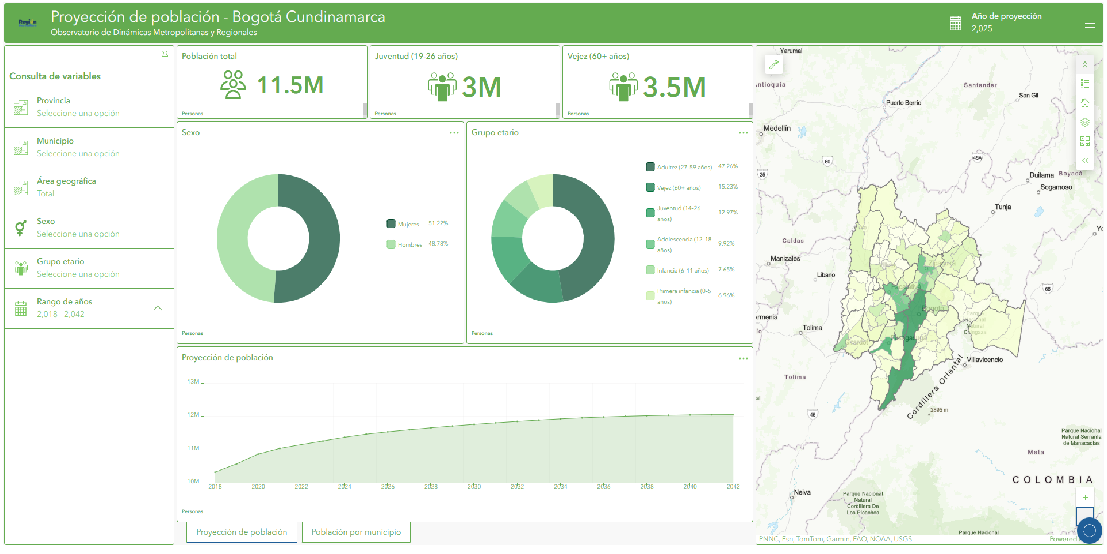
Task: Click the map home extent icon
Action: [1085, 104]
